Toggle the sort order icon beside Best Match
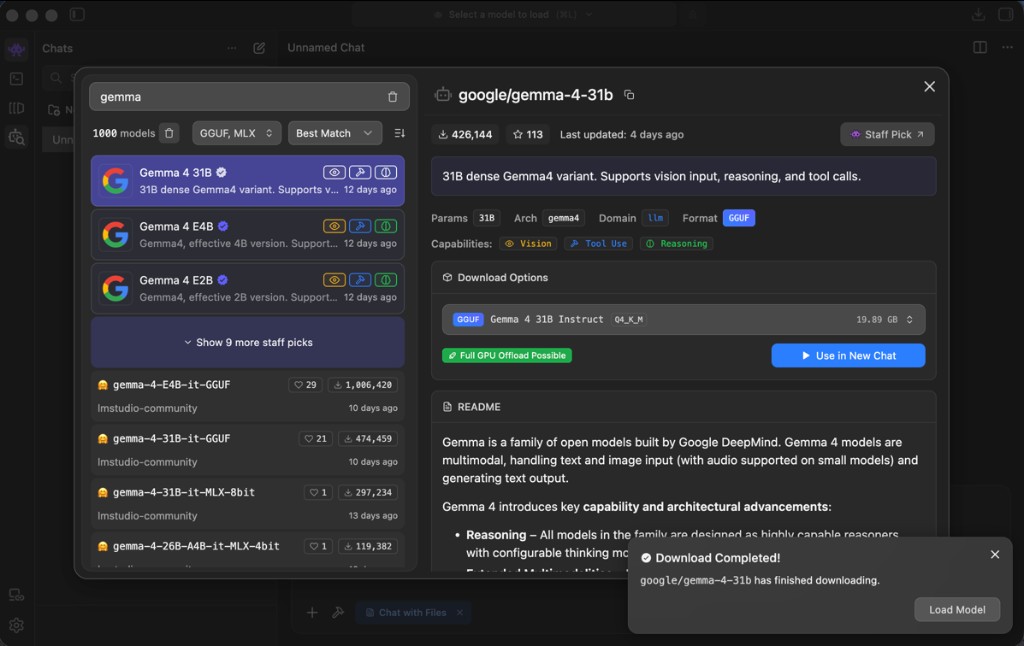Screen dimensions: 1024x646 [x=400, y=133]
